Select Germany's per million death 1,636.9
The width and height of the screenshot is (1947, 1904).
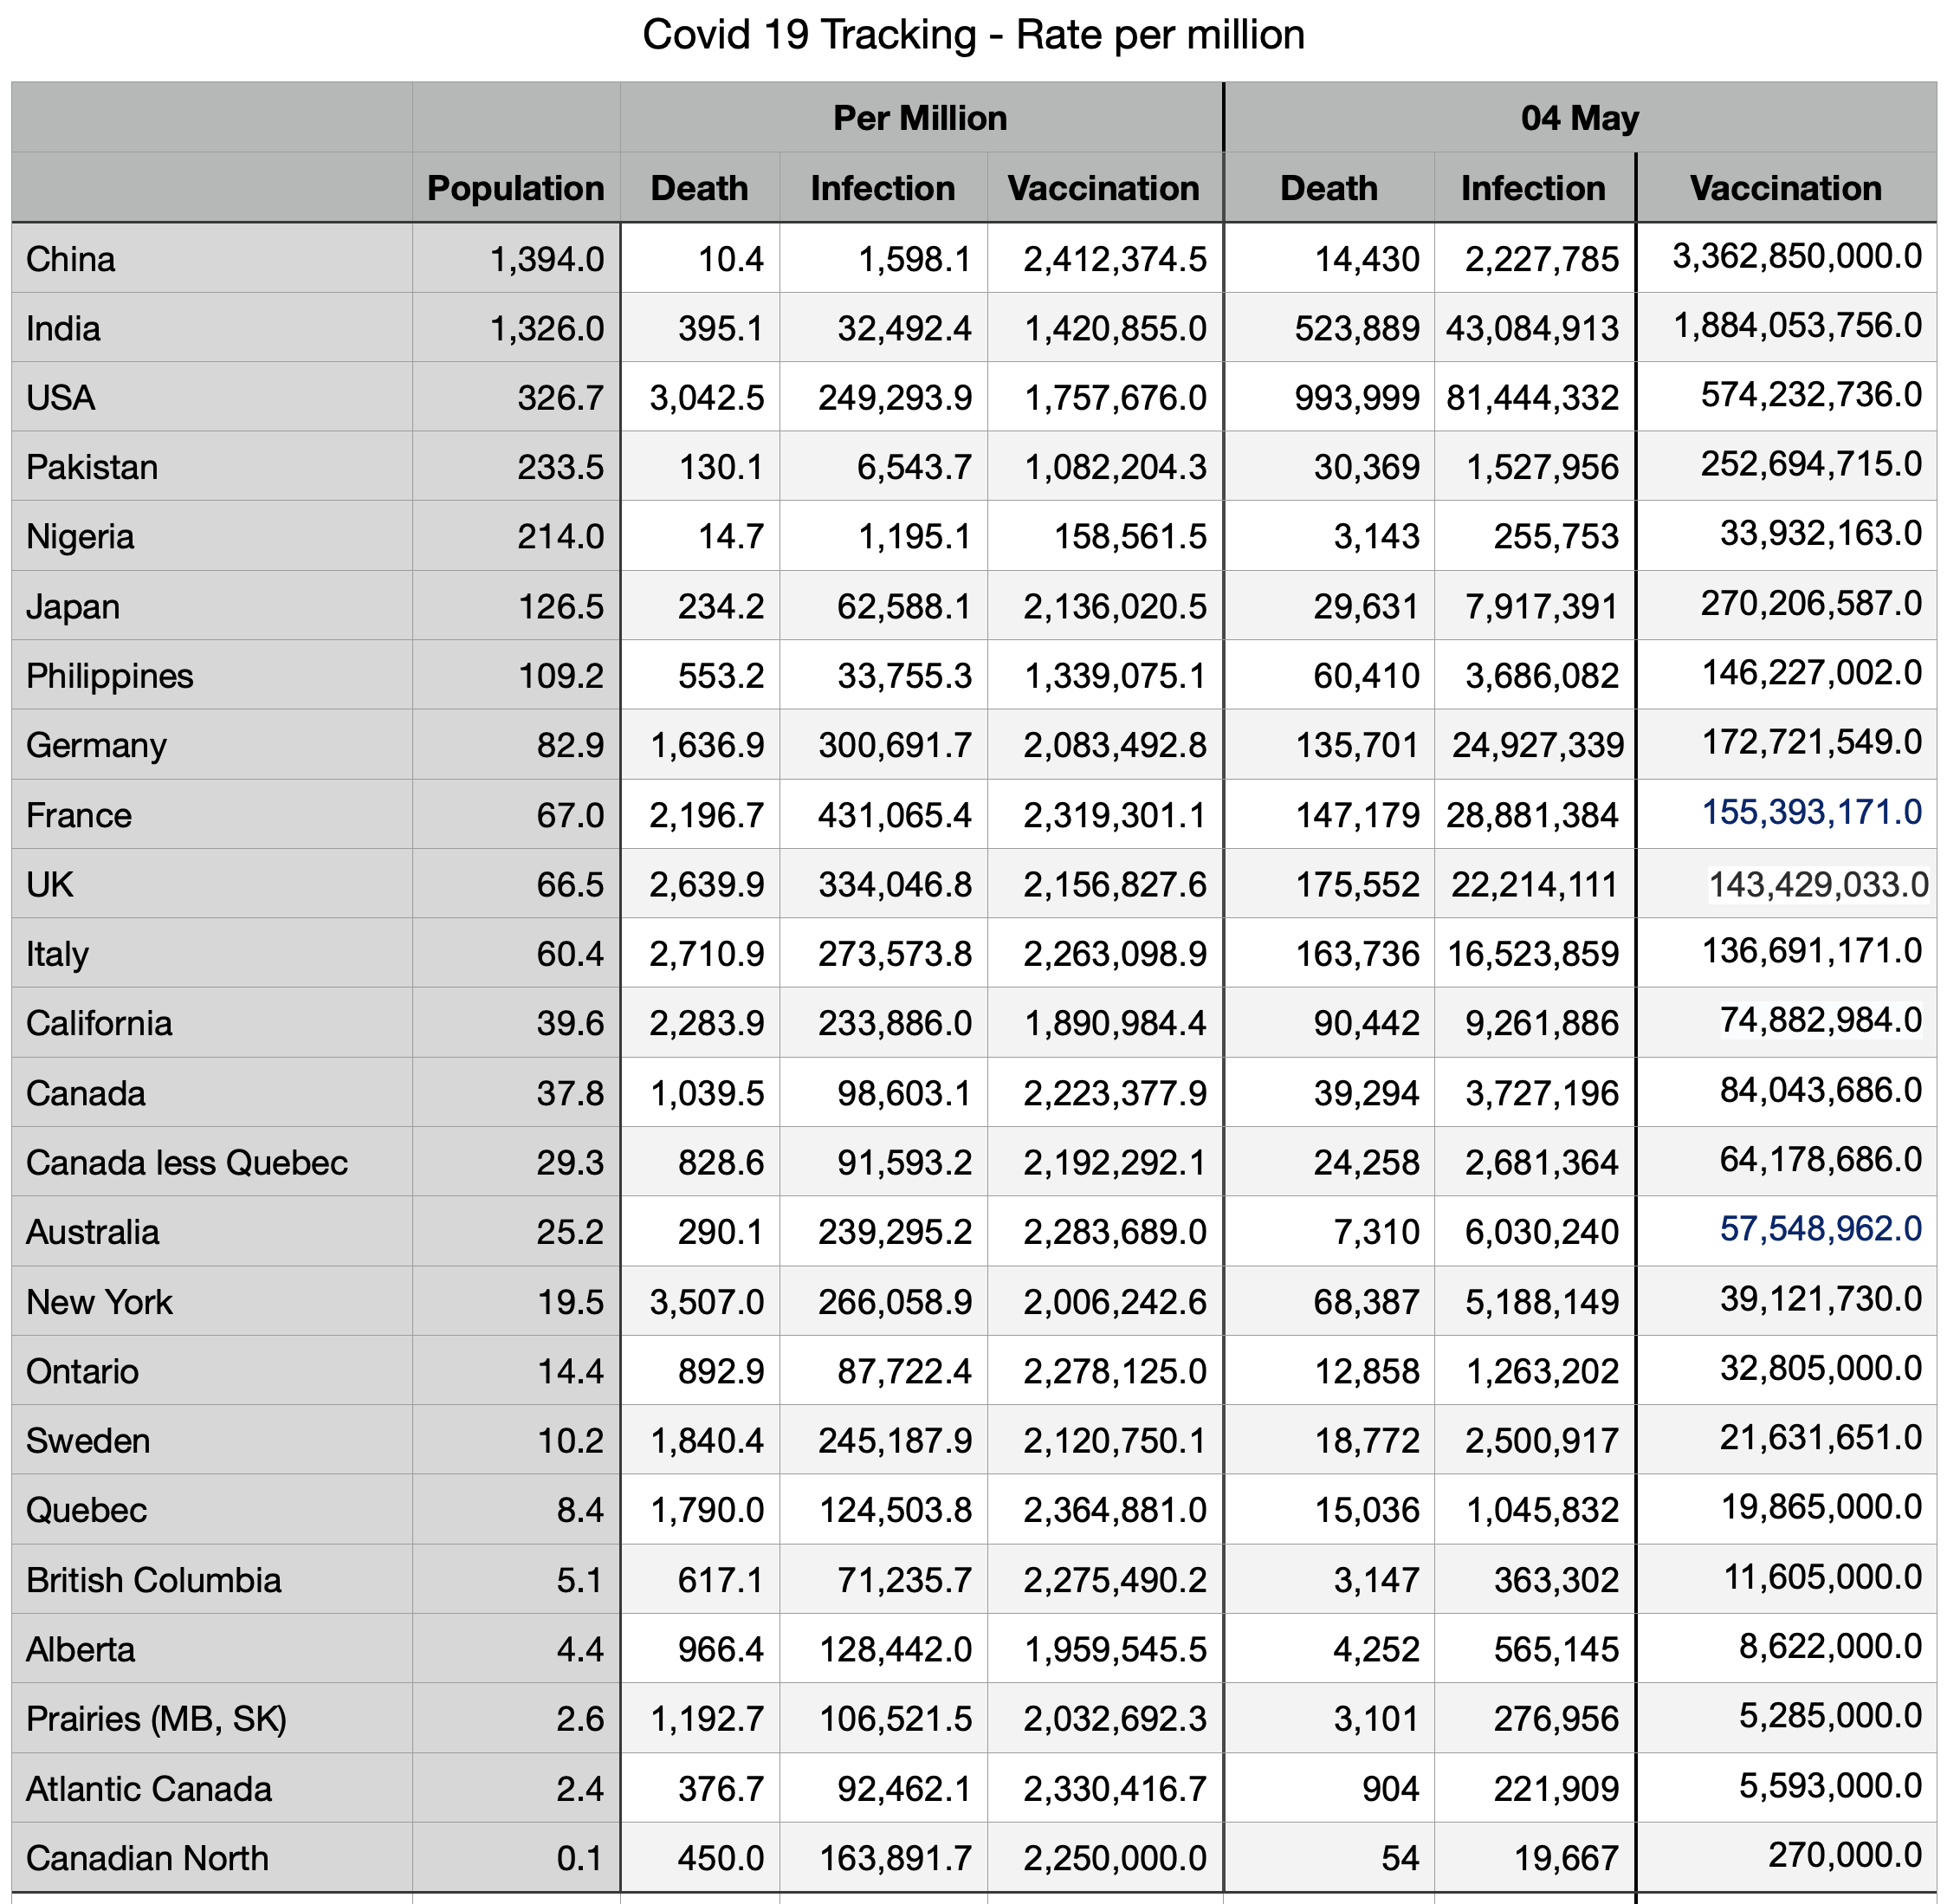(x=707, y=746)
